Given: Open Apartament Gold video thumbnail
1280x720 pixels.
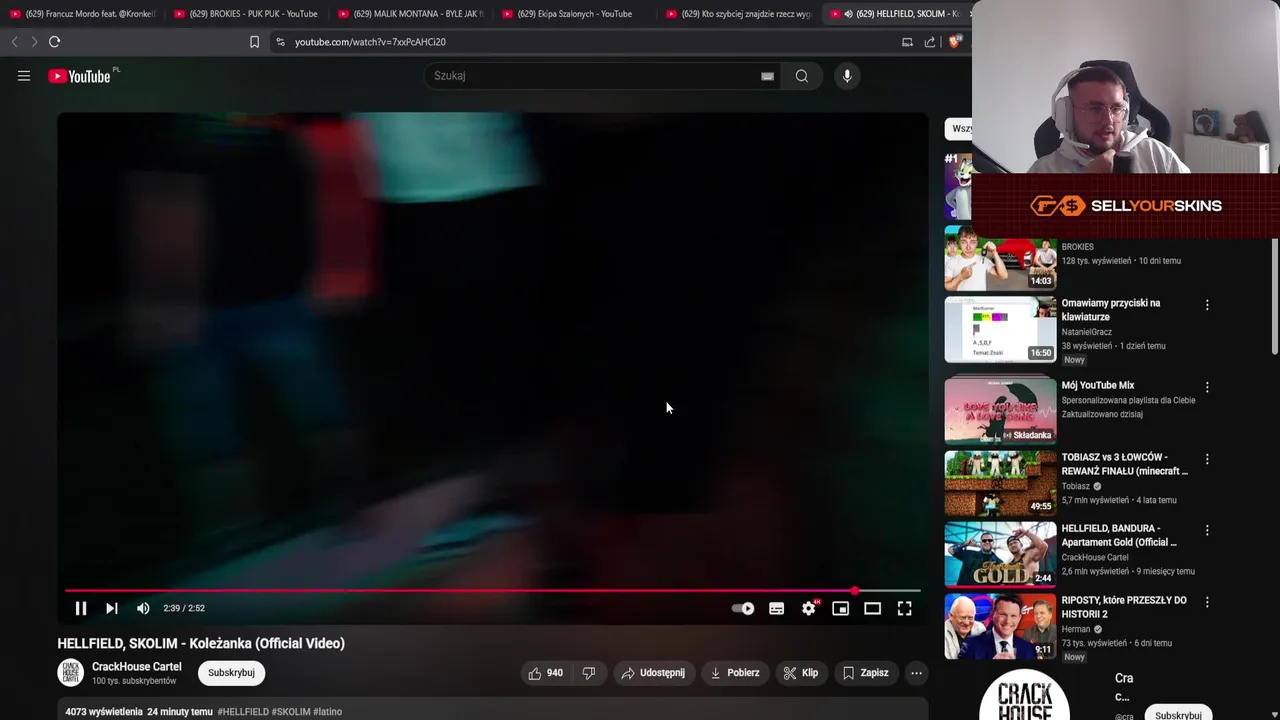Looking at the screenshot, I should (x=1000, y=553).
